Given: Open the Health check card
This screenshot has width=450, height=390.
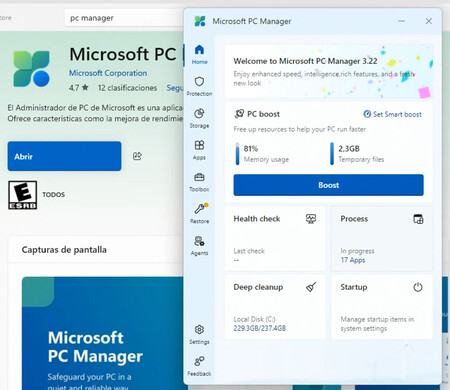Looking at the screenshot, I should (x=275, y=238).
